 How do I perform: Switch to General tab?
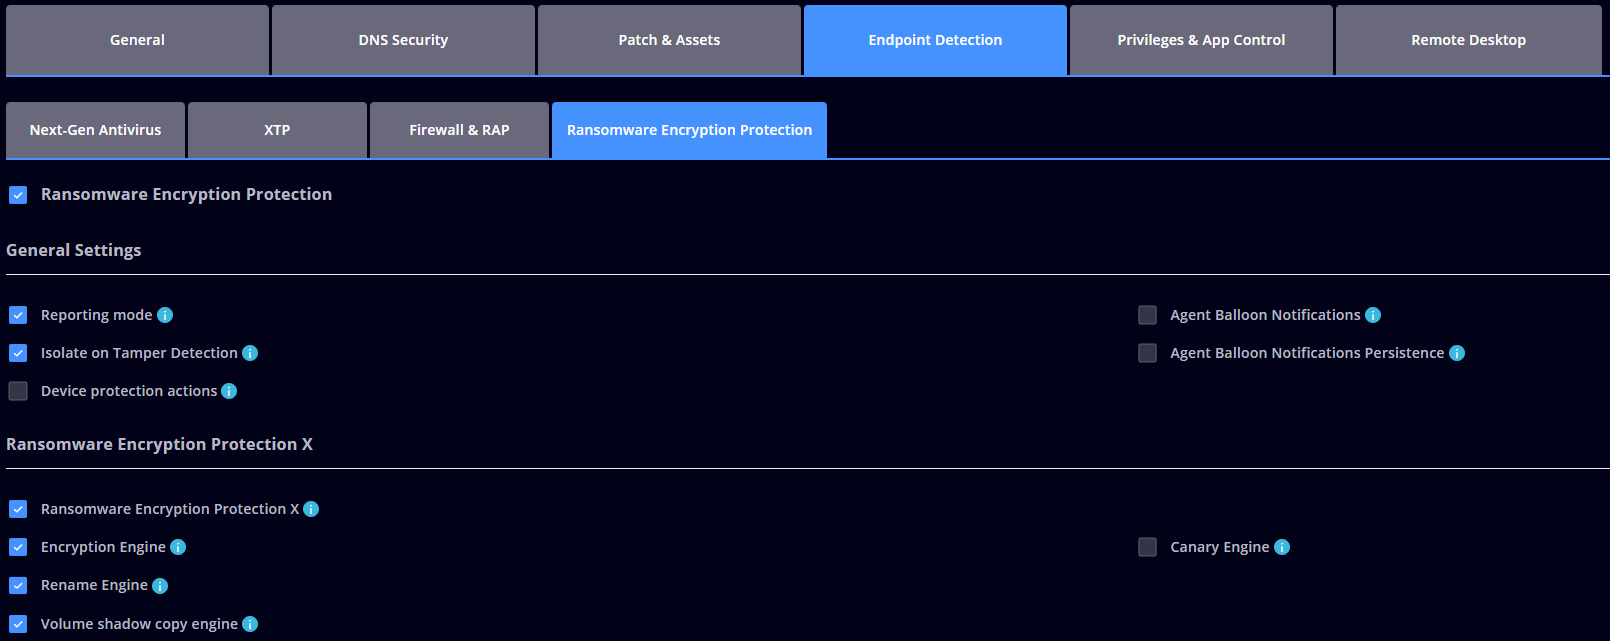click(137, 40)
